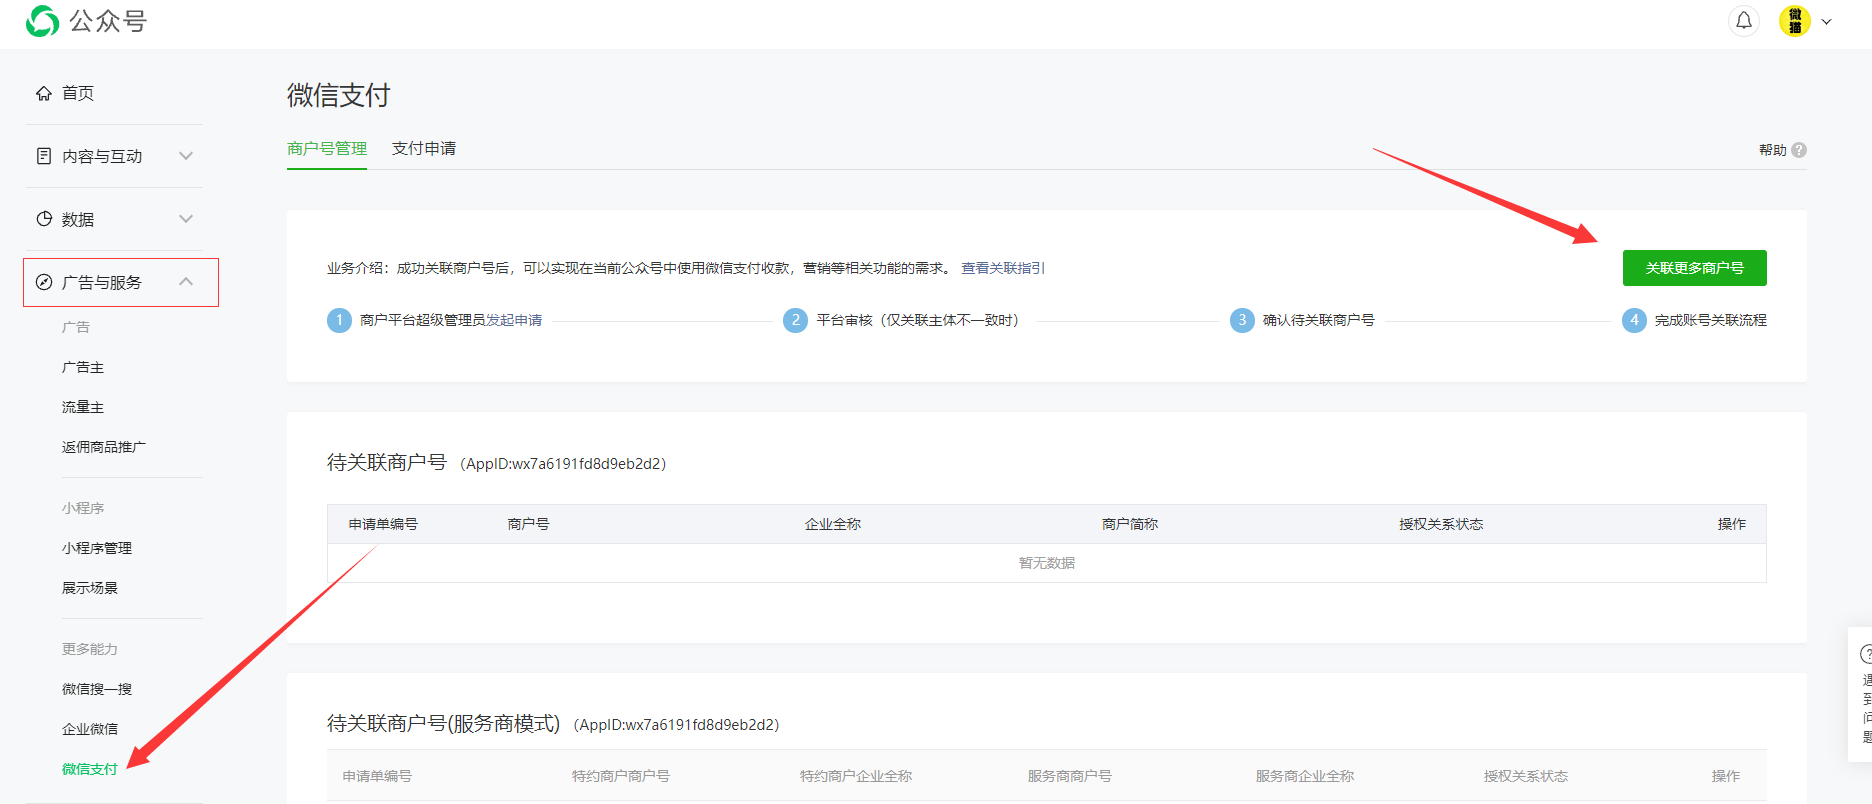Click 授权关系状态 header in first table
Screen dimensions: 1872x804
(x=1441, y=524)
